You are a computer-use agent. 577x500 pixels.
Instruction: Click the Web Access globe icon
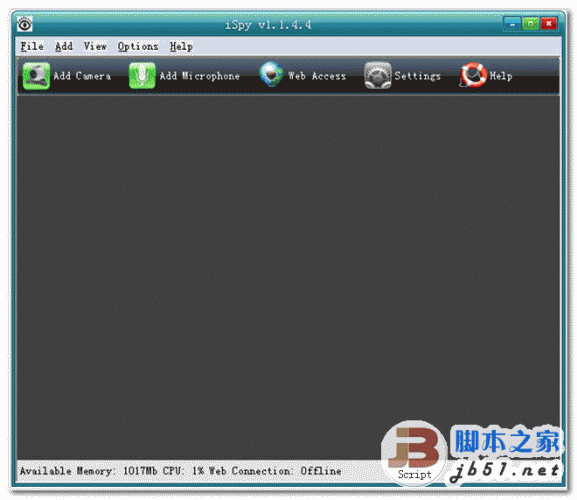click(x=271, y=75)
